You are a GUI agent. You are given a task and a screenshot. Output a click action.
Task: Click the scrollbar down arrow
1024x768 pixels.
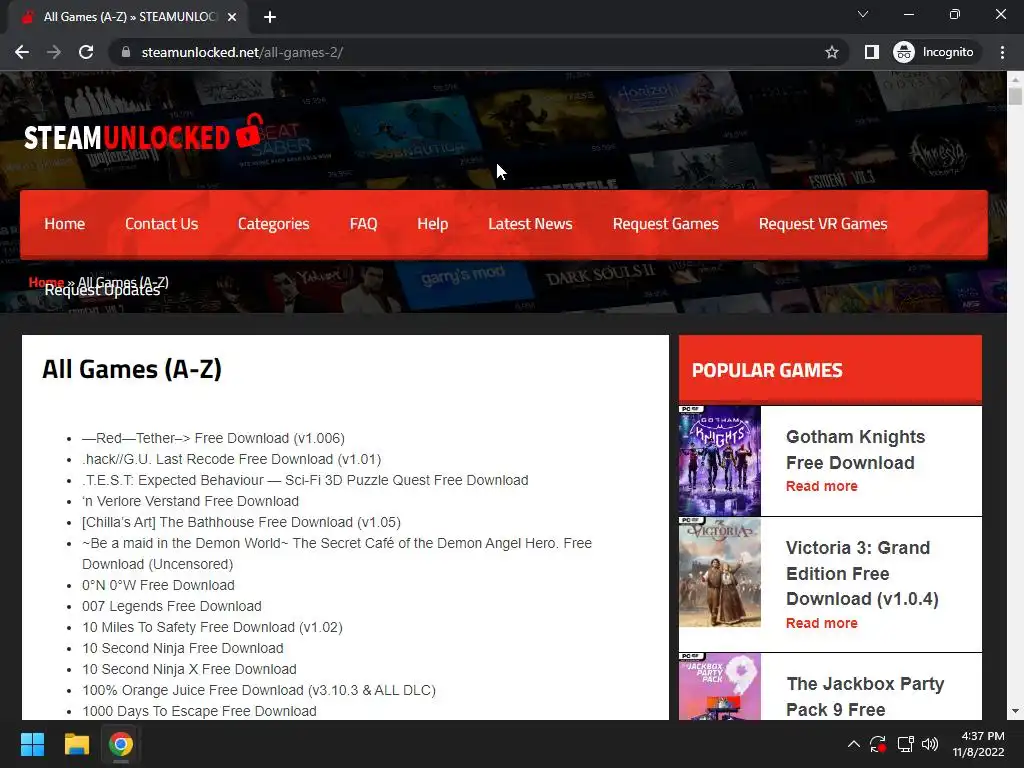(1015, 711)
